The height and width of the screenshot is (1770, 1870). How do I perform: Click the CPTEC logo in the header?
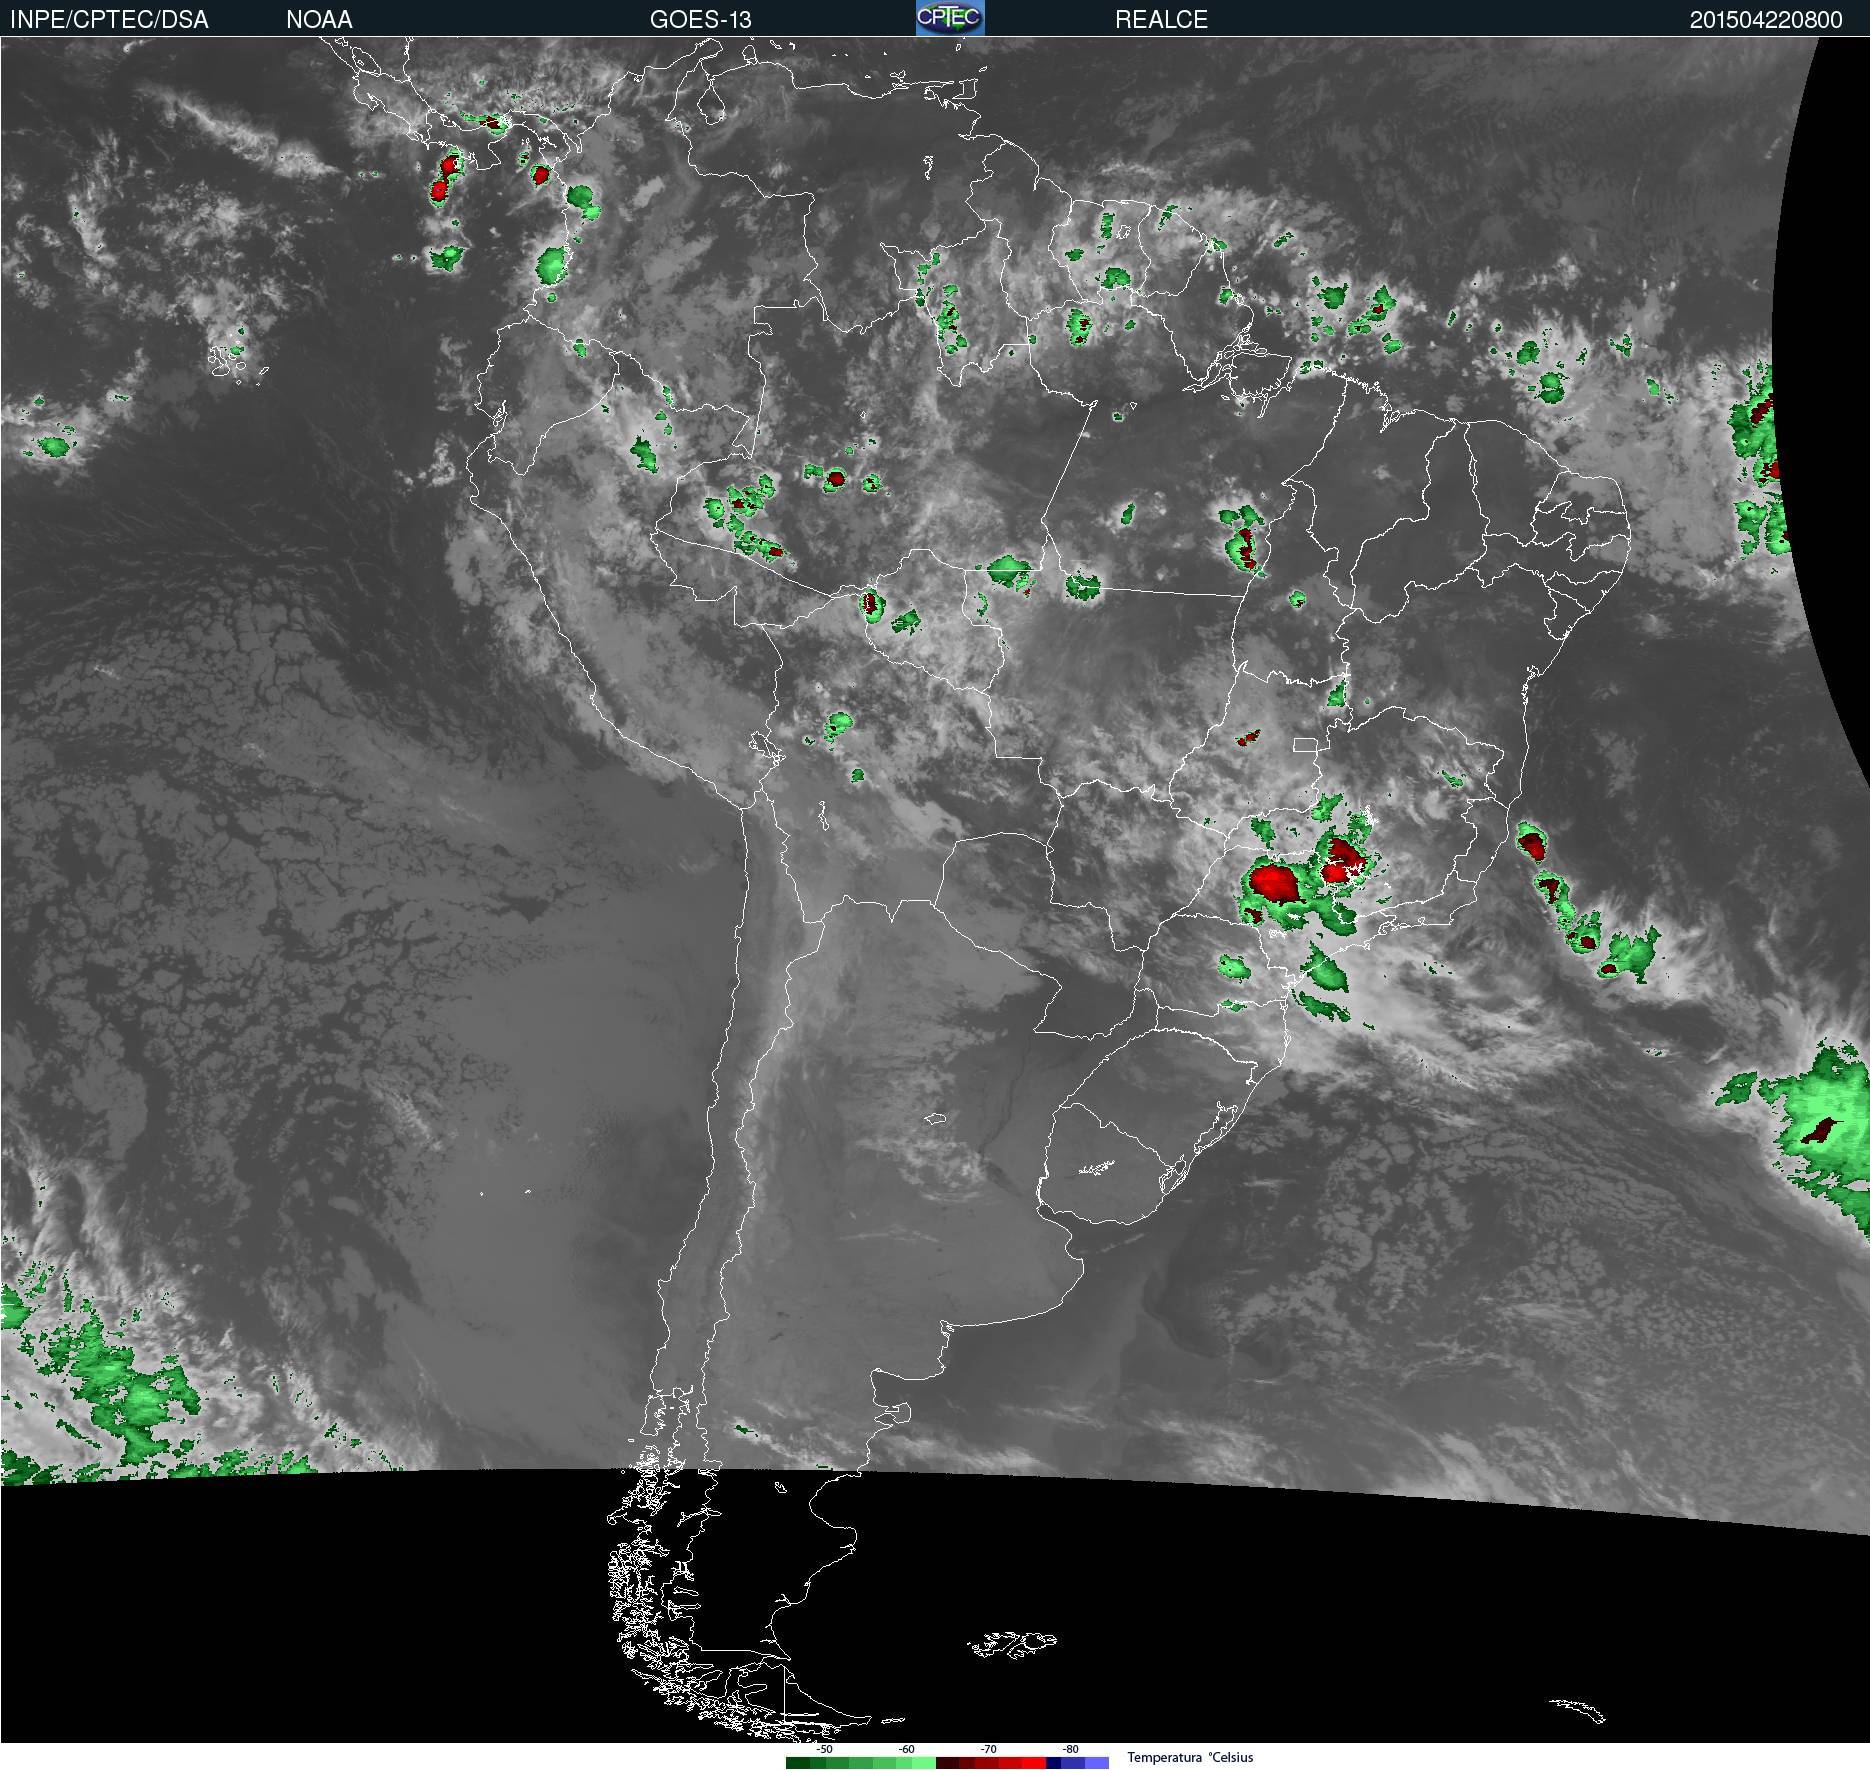[x=949, y=18]
